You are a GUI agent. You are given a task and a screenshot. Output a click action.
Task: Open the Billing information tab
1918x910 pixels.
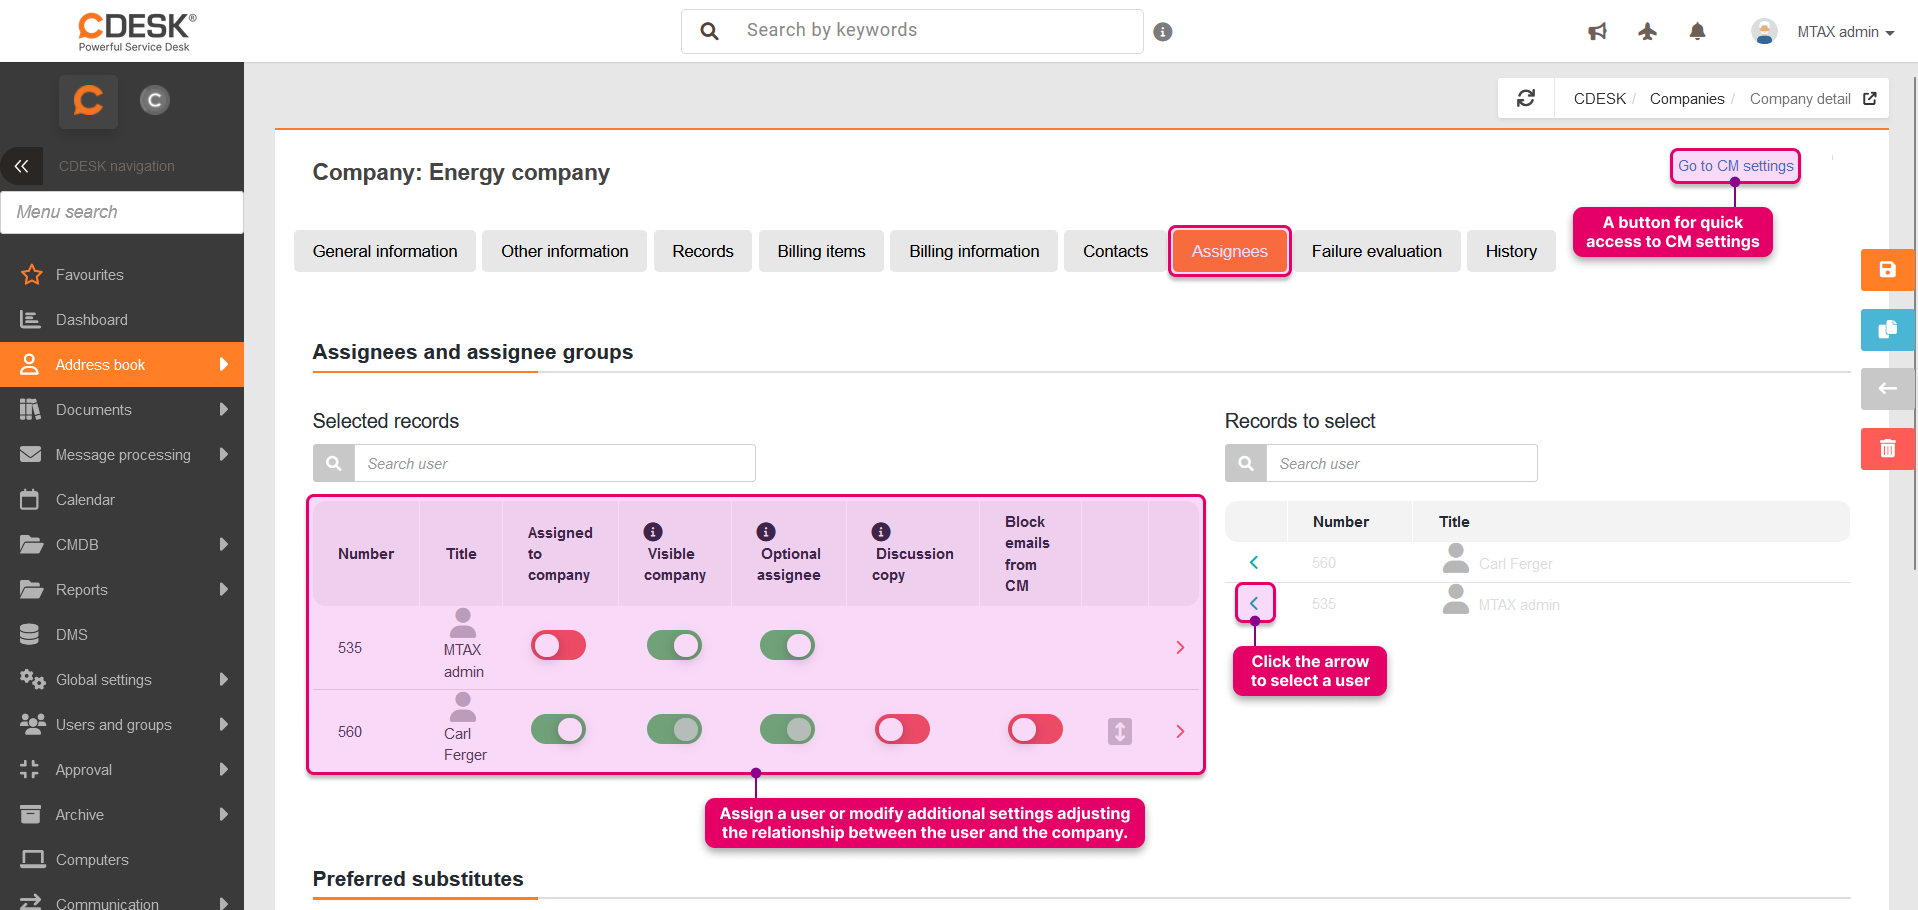click(974, 251)
